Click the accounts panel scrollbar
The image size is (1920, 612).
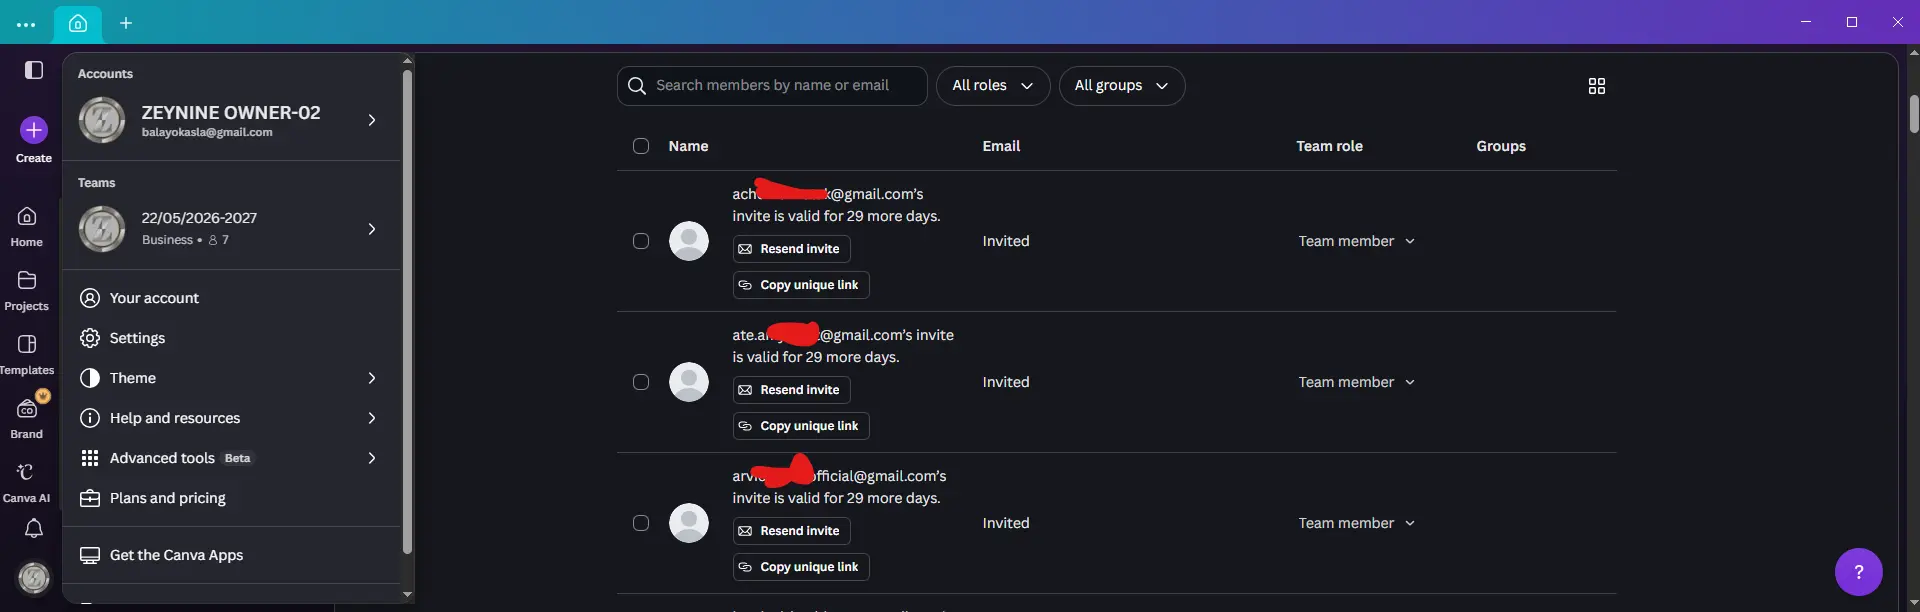coord(407,311)
